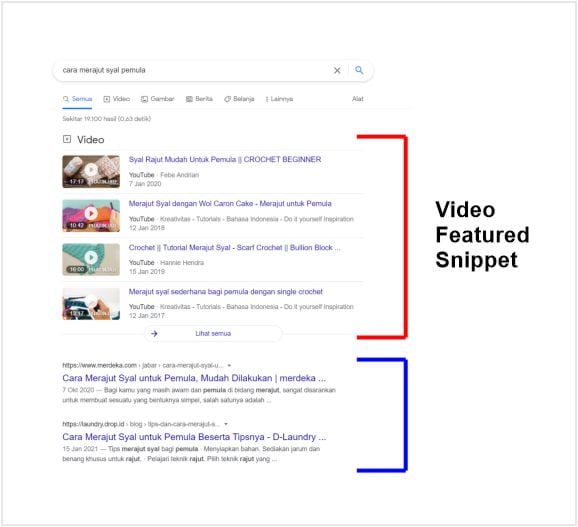Switch to the Video tab
The image size is (578, 527).
[116, 99]
